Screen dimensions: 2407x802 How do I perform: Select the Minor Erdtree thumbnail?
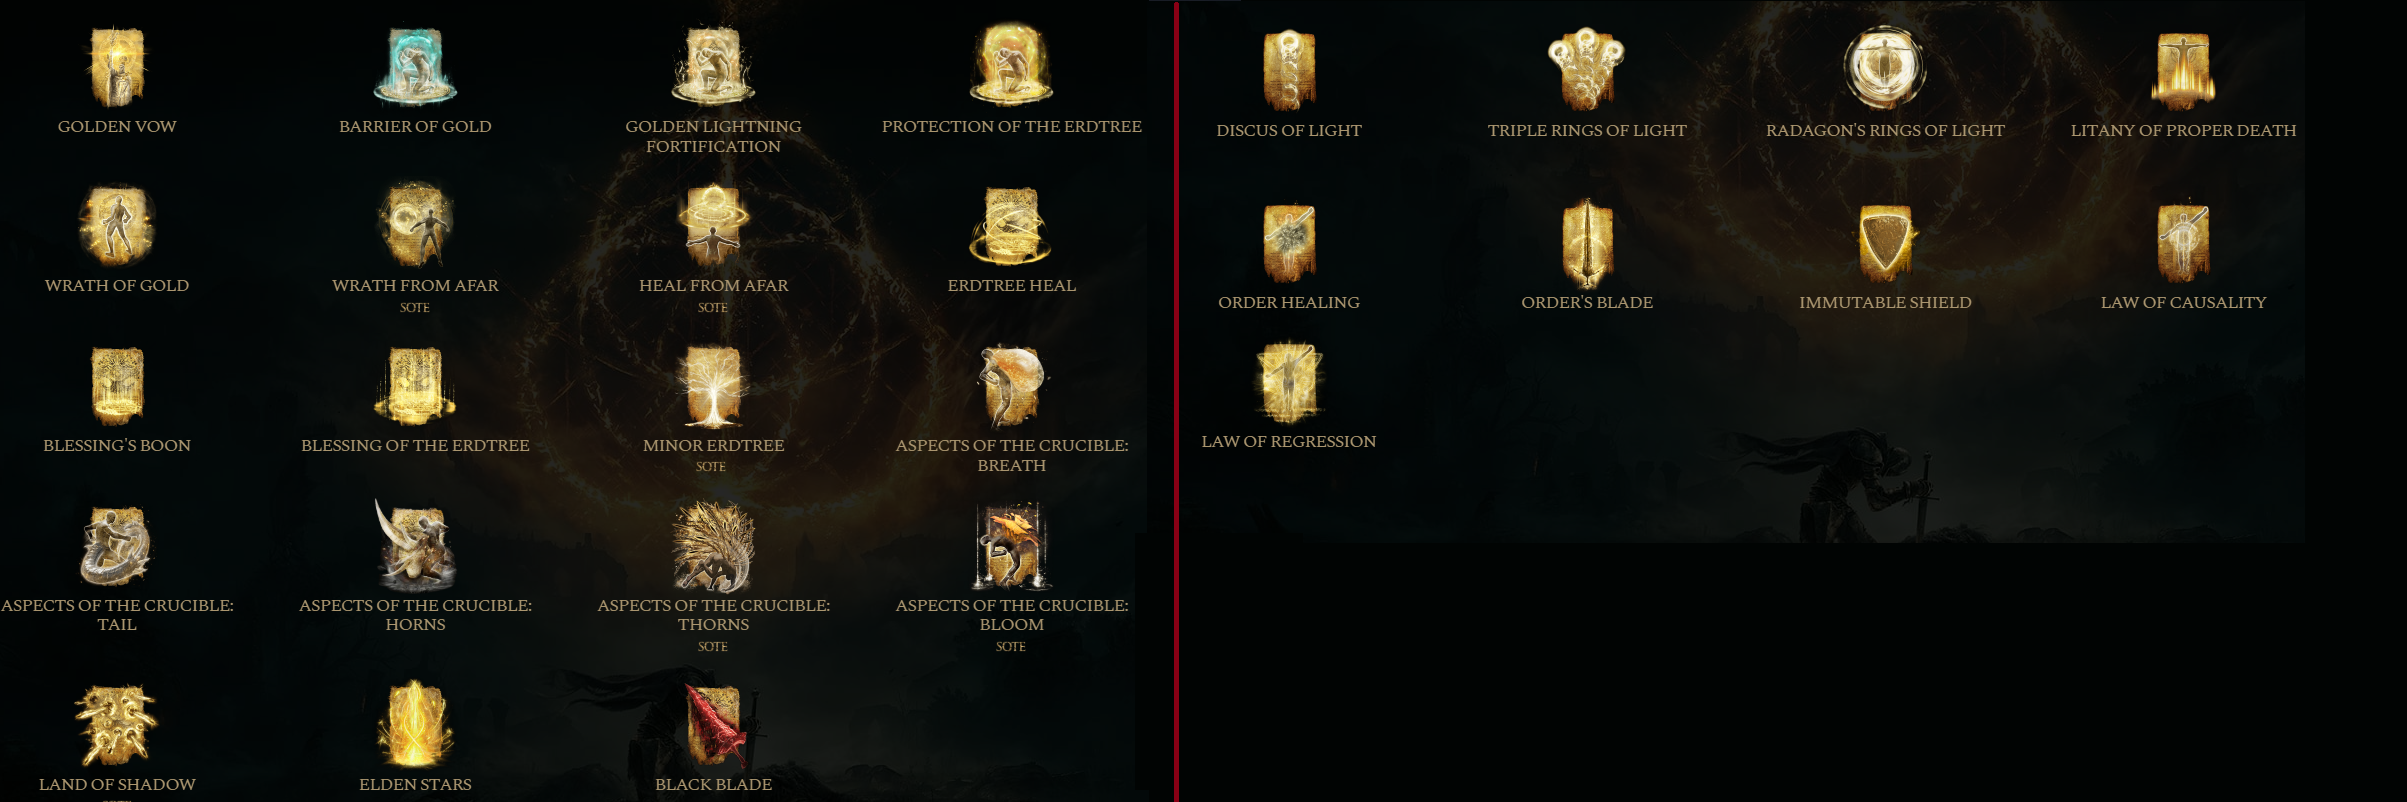[x=713, y=386]
